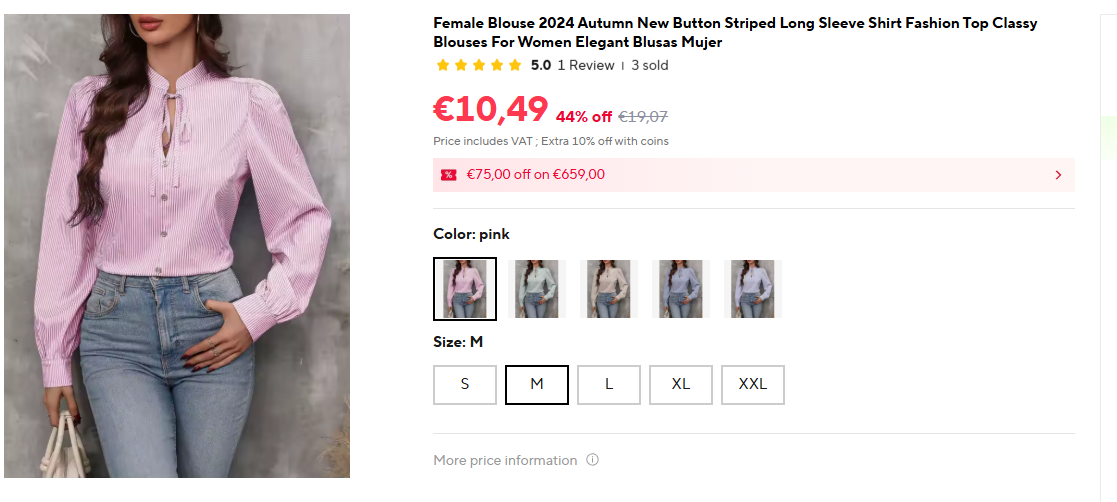Click the red coupon ticket icon

pyautogui.click(x=448, y=175)
